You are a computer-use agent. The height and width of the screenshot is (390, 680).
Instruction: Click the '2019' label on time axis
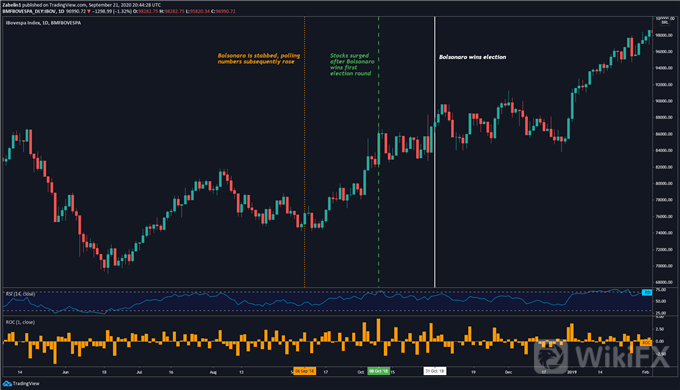572,372
